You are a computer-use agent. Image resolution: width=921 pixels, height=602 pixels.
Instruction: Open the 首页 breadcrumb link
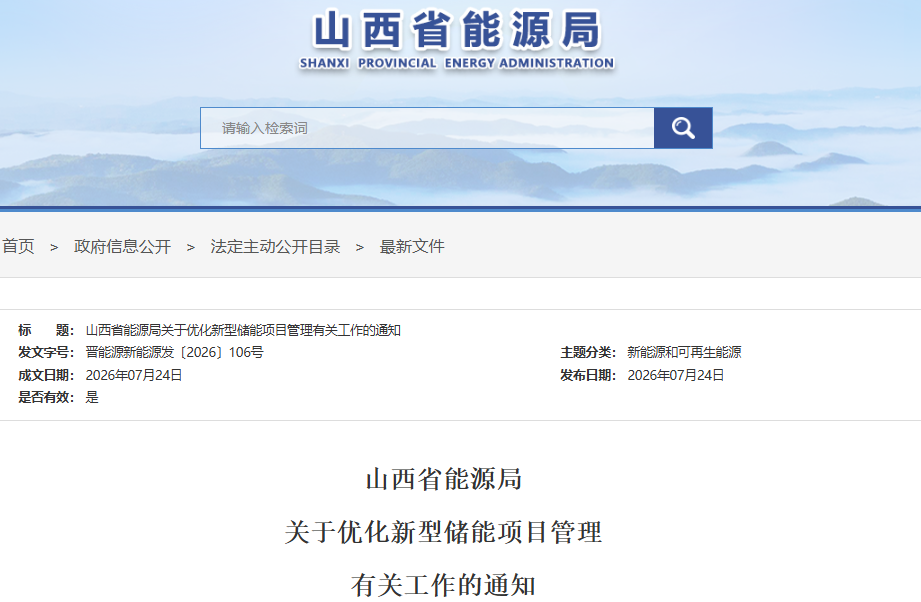(18, 247)
